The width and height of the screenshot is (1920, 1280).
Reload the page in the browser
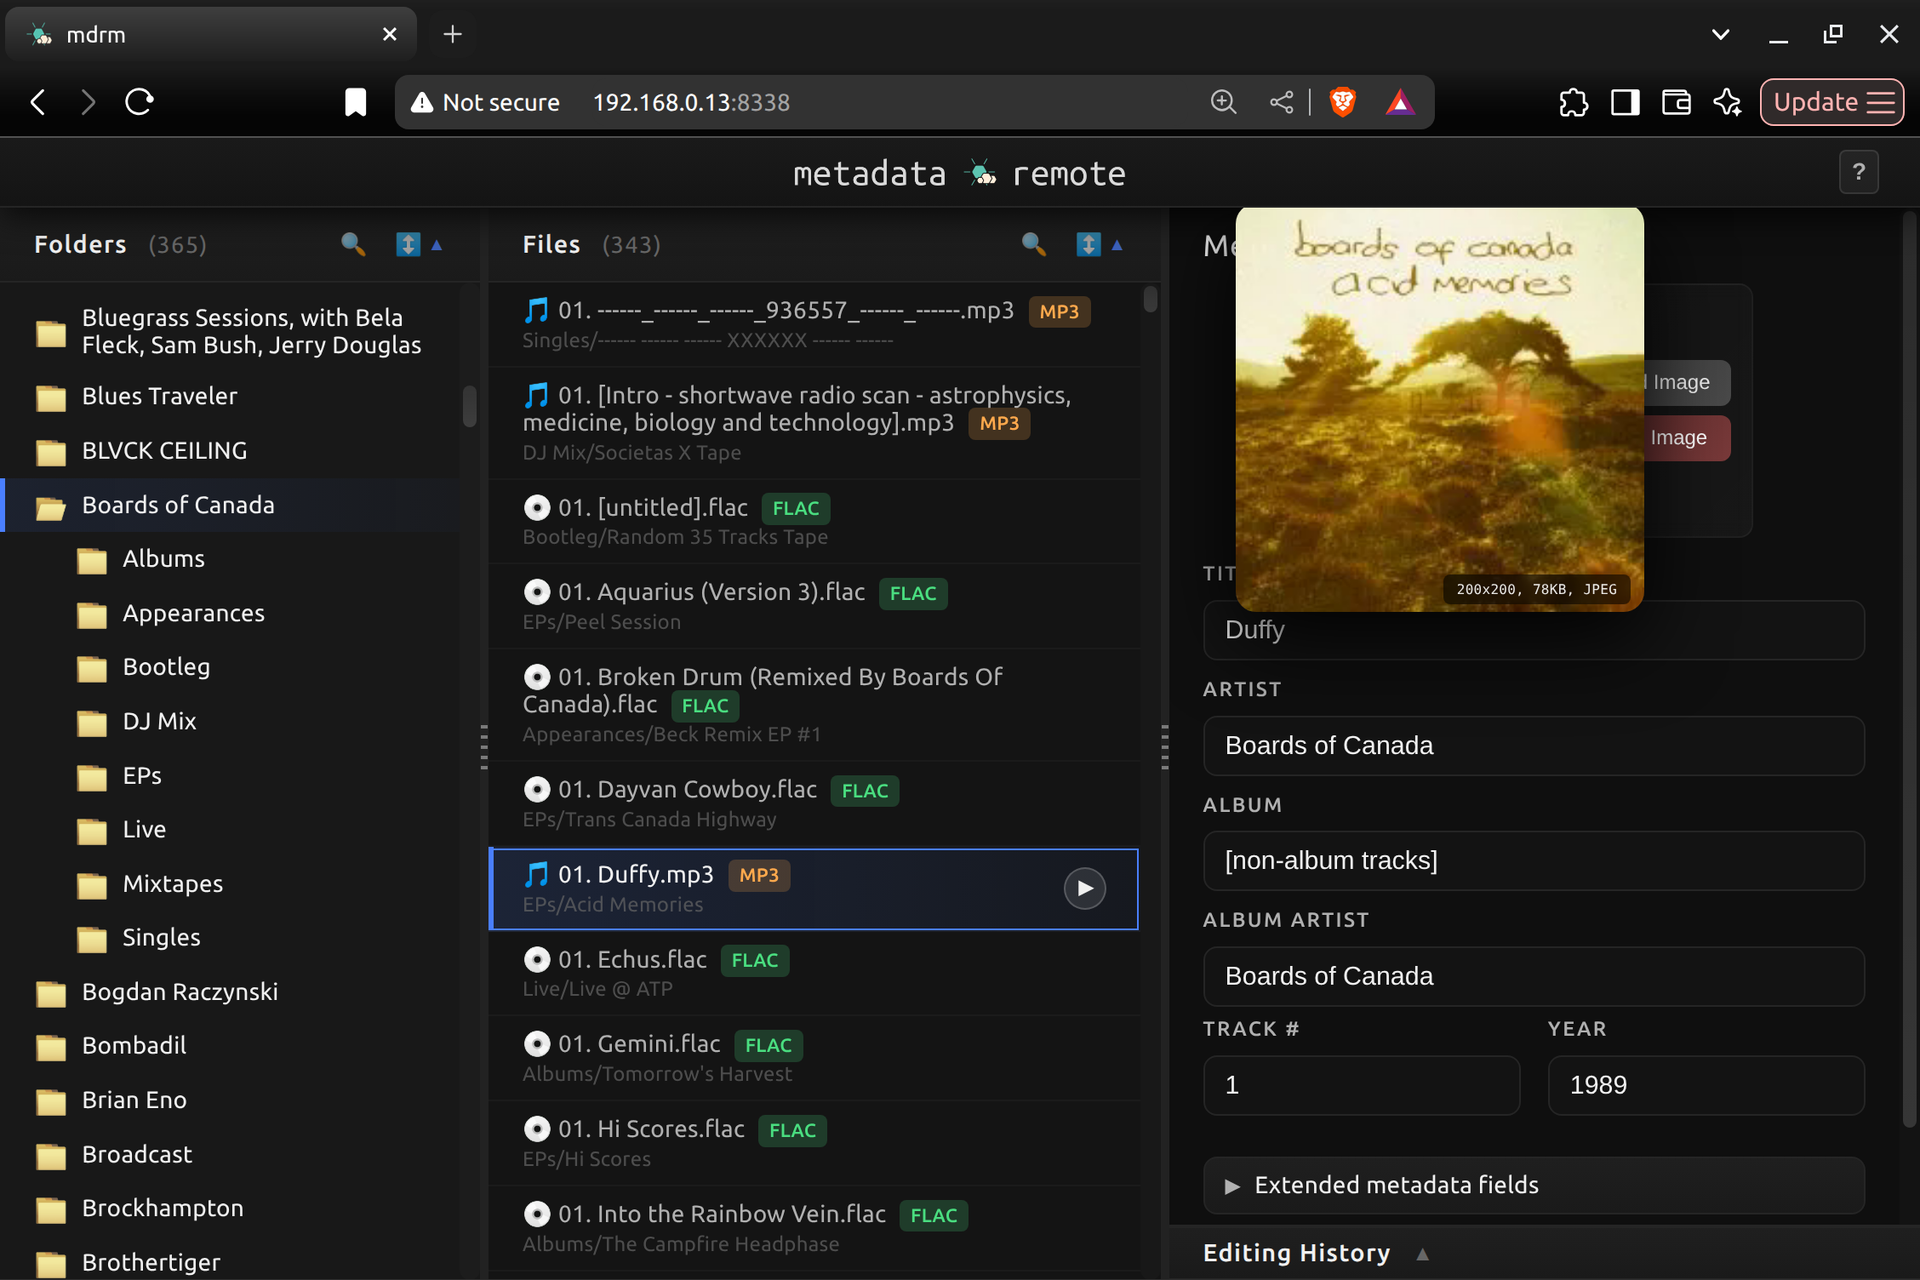[139, 102]
